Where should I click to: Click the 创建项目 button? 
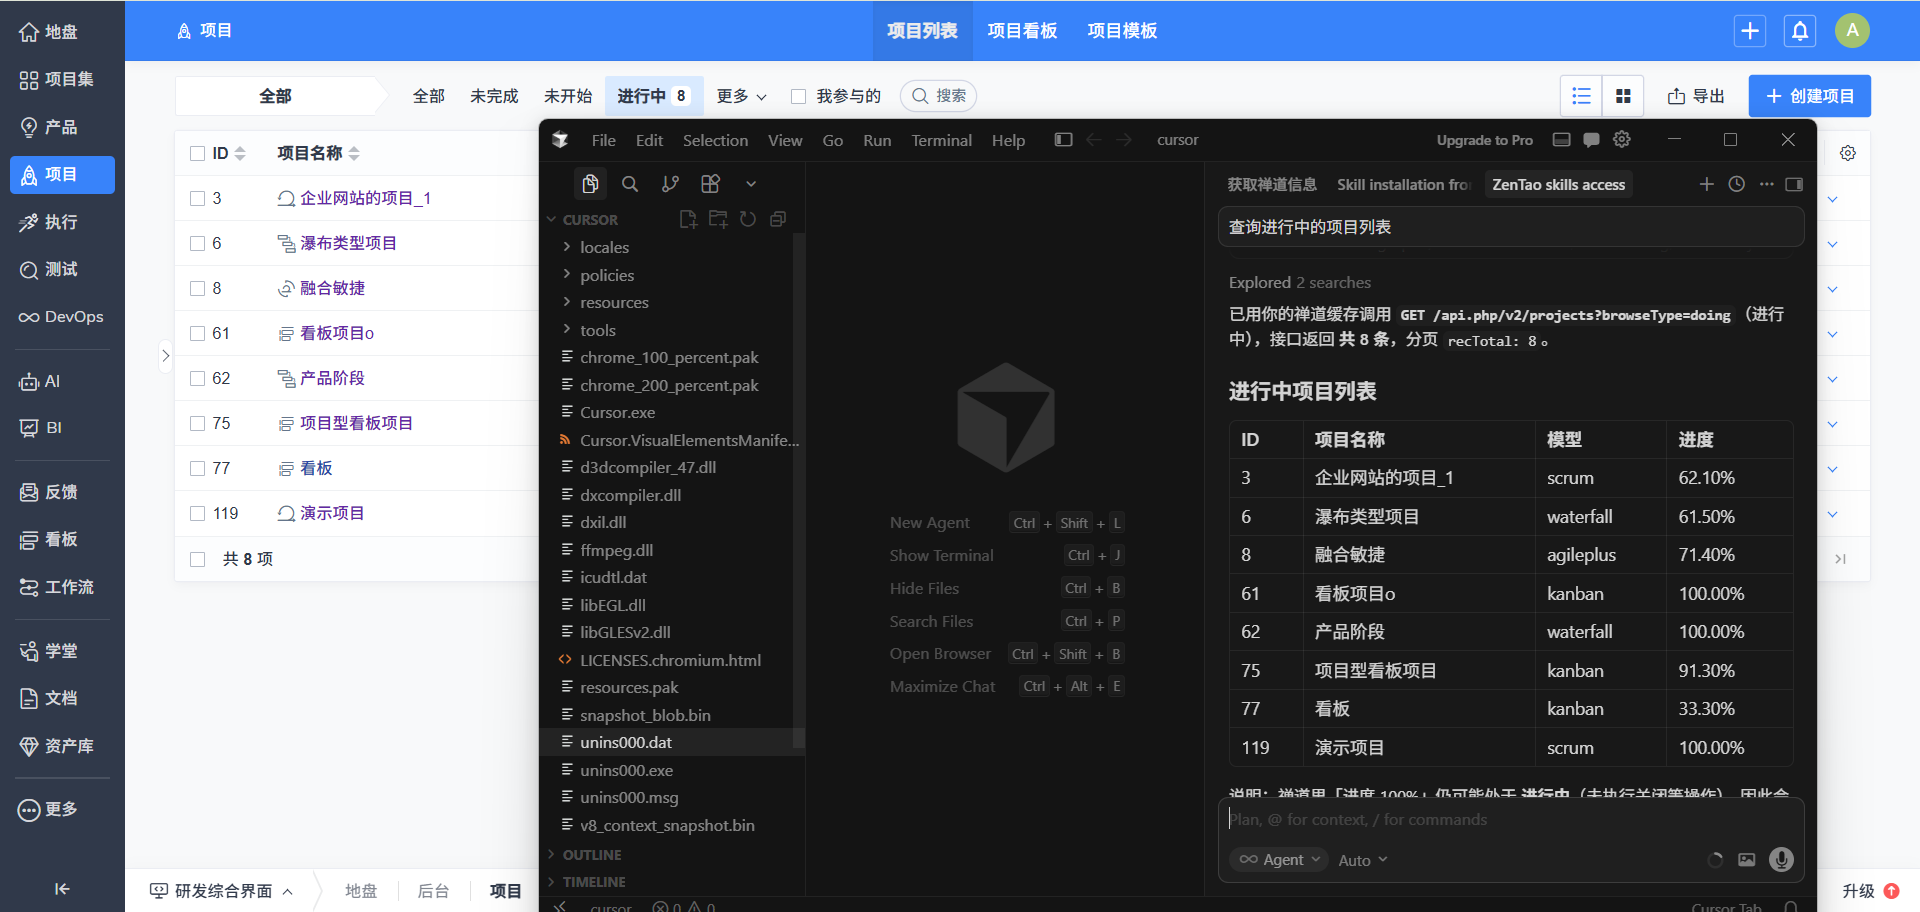point(1809,96)
